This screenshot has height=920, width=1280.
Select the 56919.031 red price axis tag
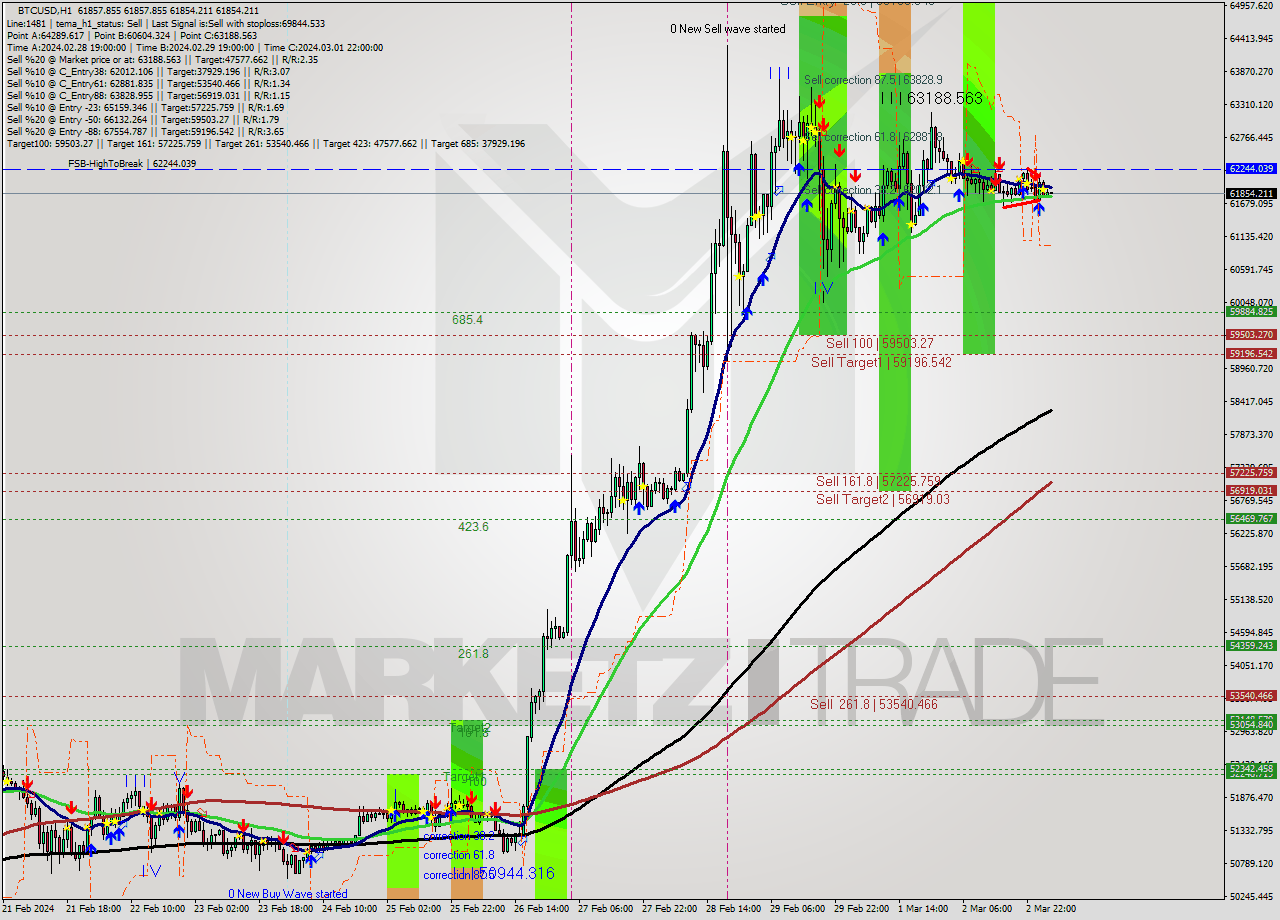coord(1251,491)
